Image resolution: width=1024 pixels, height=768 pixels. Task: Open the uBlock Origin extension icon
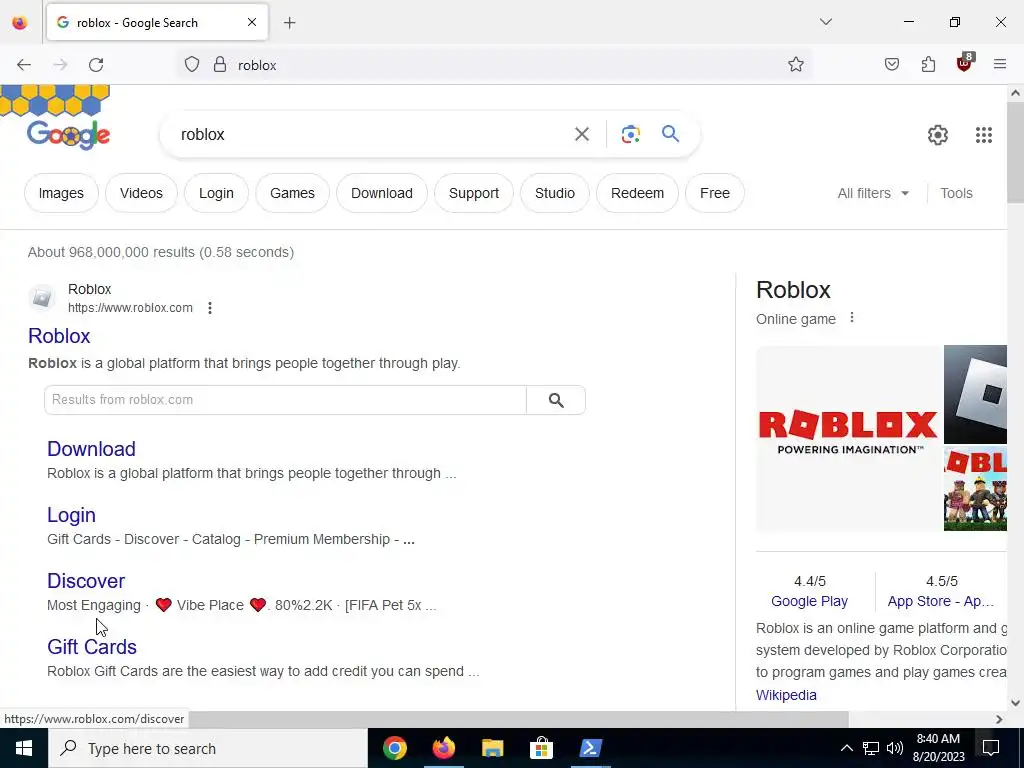click(x=965, y=63)
